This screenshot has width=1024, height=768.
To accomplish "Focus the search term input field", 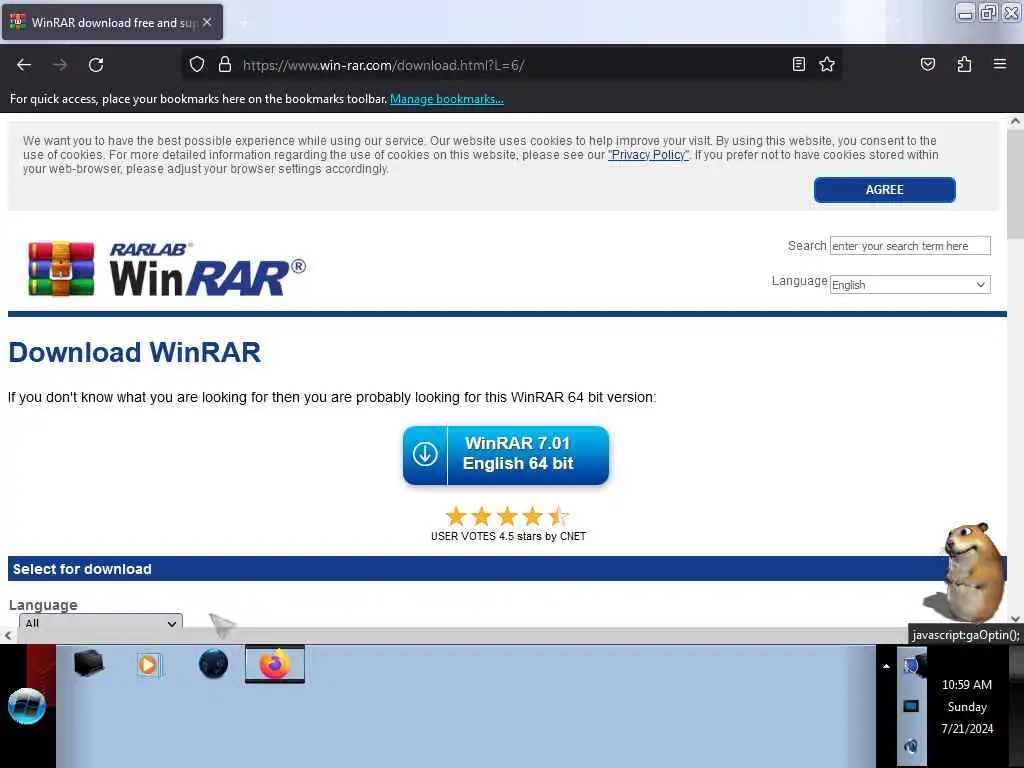I will pos(910,246).
